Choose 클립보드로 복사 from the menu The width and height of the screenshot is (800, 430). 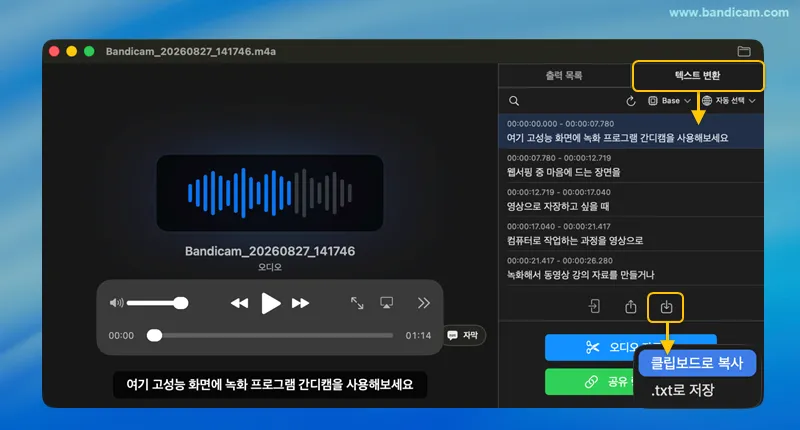pyautogui.click(x=697, y=363)
